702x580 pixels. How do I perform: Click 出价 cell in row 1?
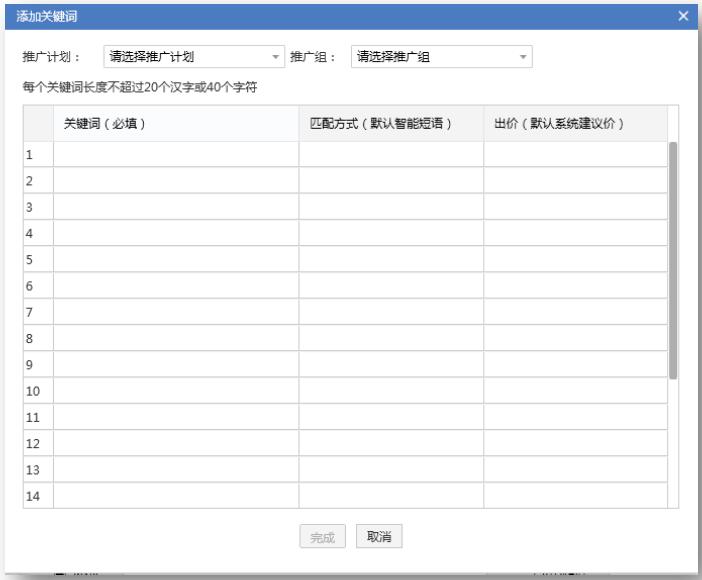point(575,154)
